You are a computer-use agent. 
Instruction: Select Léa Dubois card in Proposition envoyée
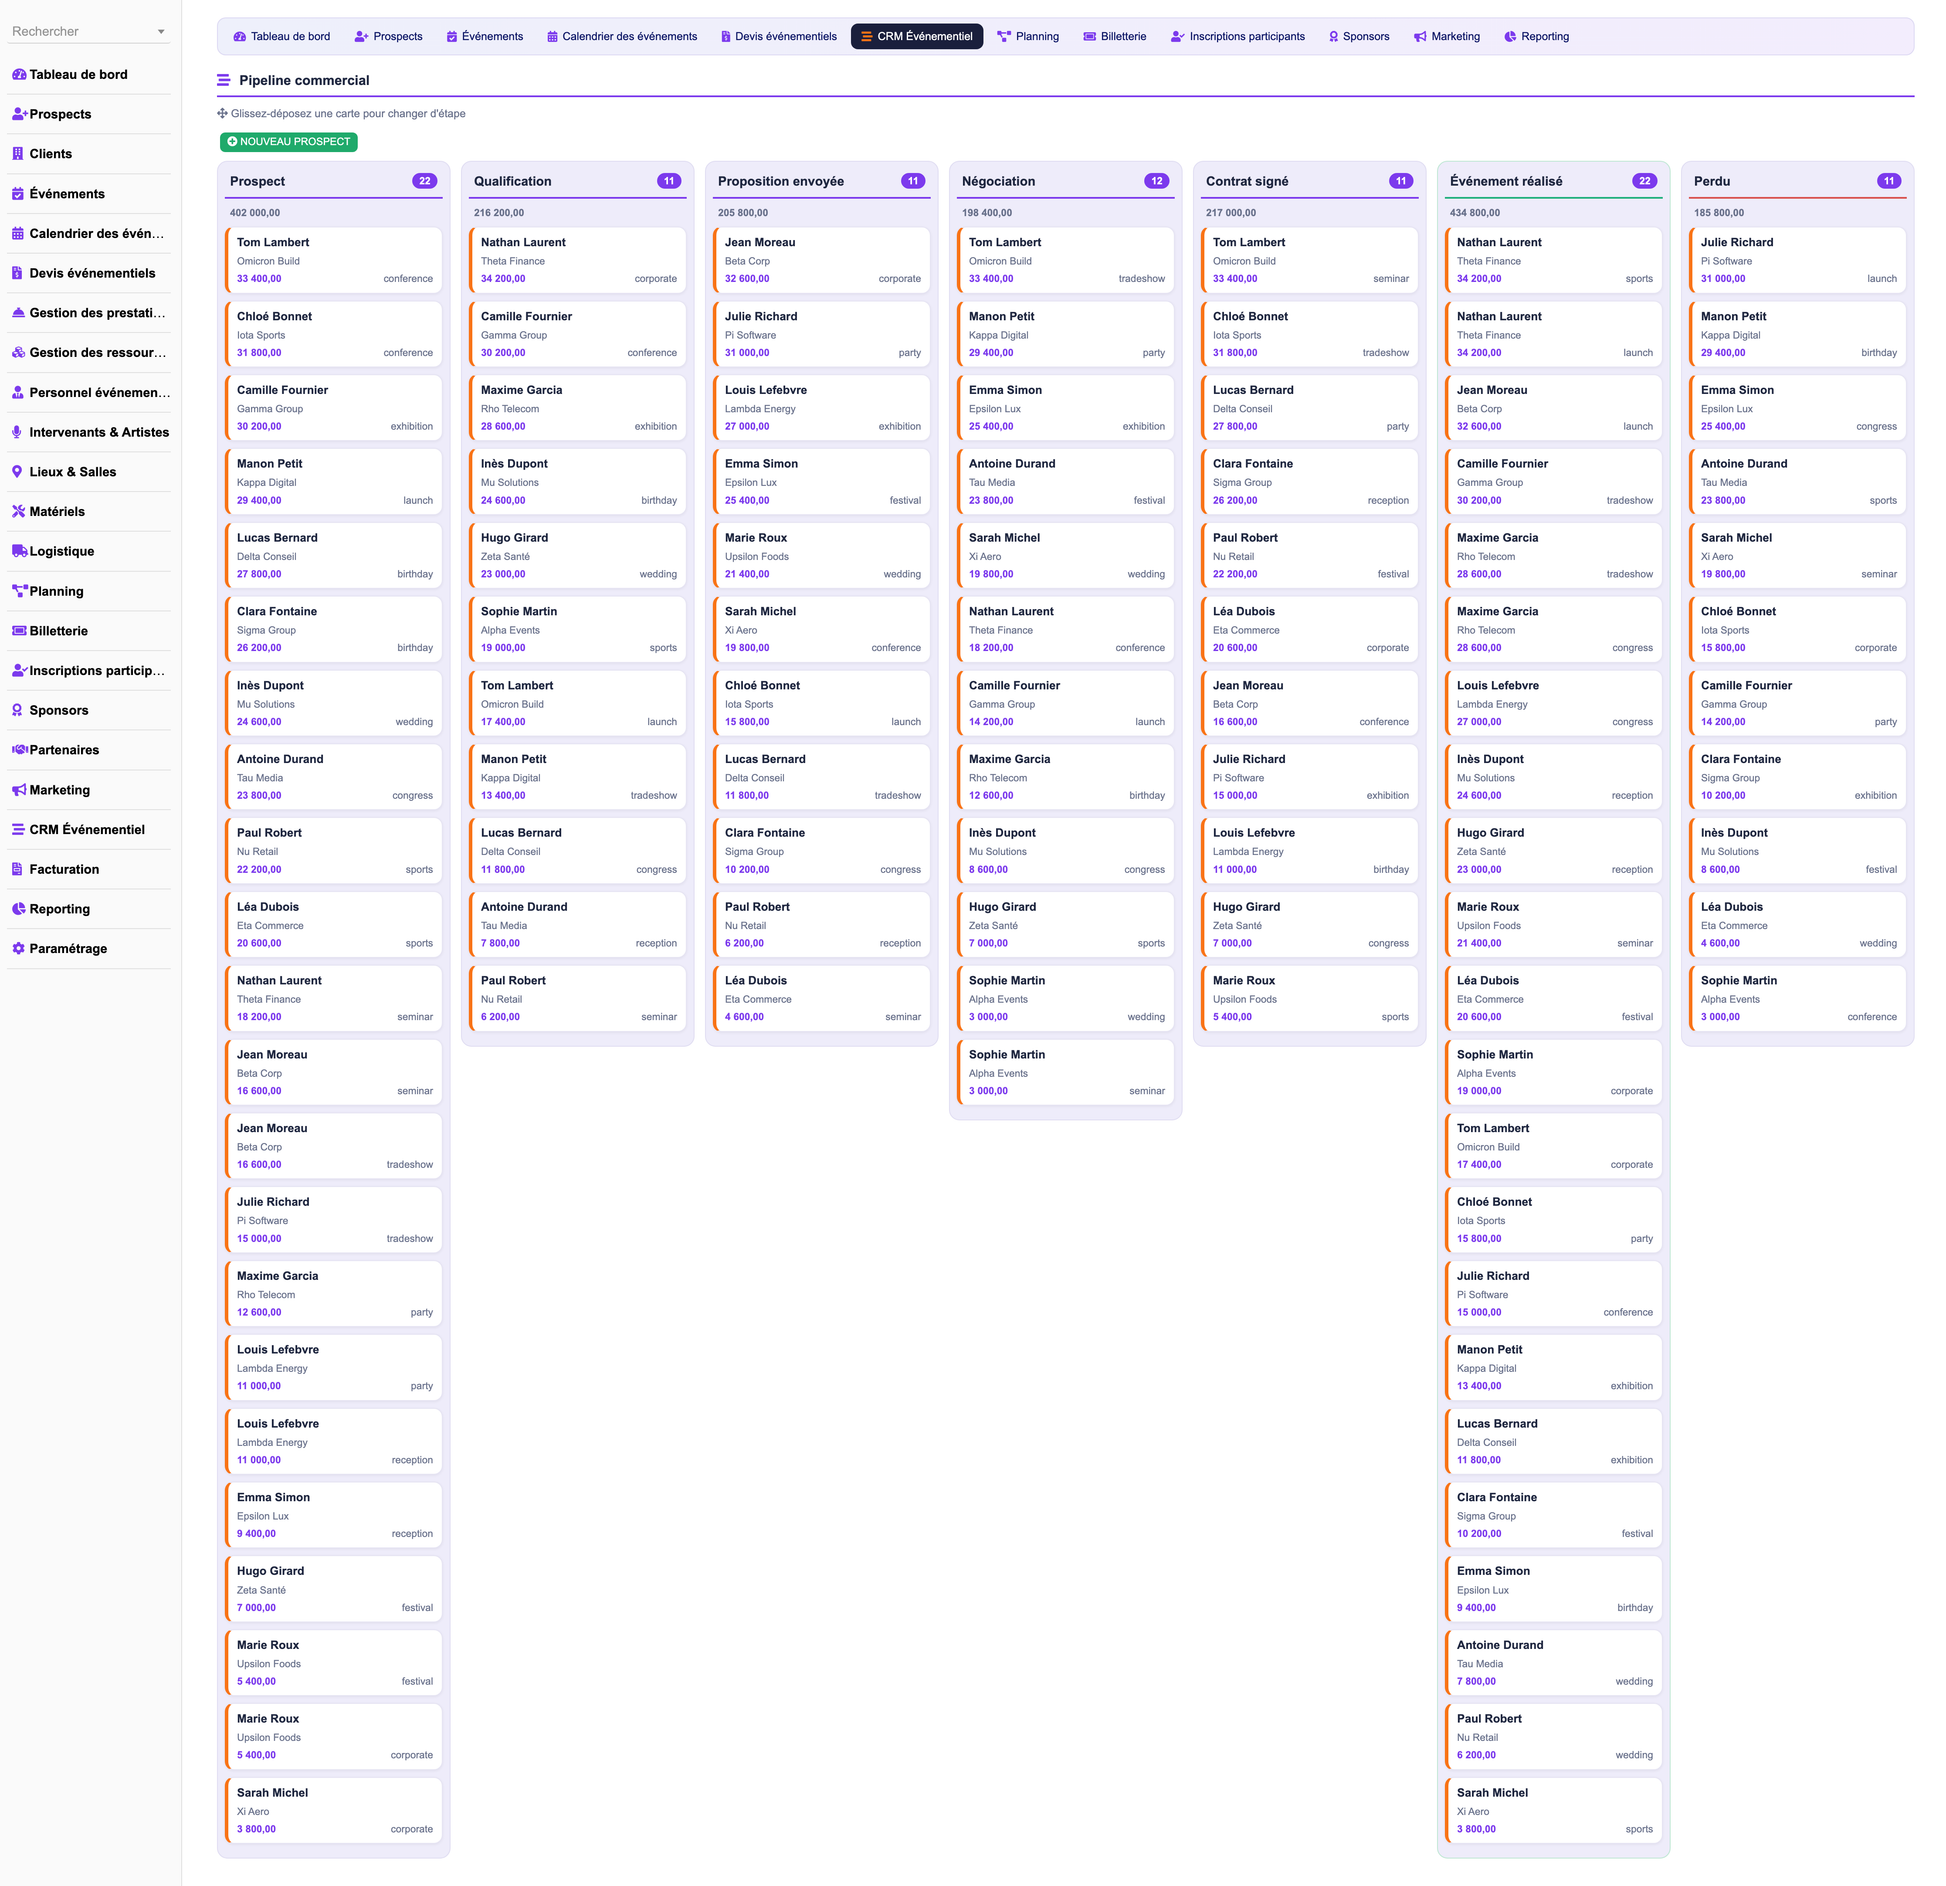(822, 998)
